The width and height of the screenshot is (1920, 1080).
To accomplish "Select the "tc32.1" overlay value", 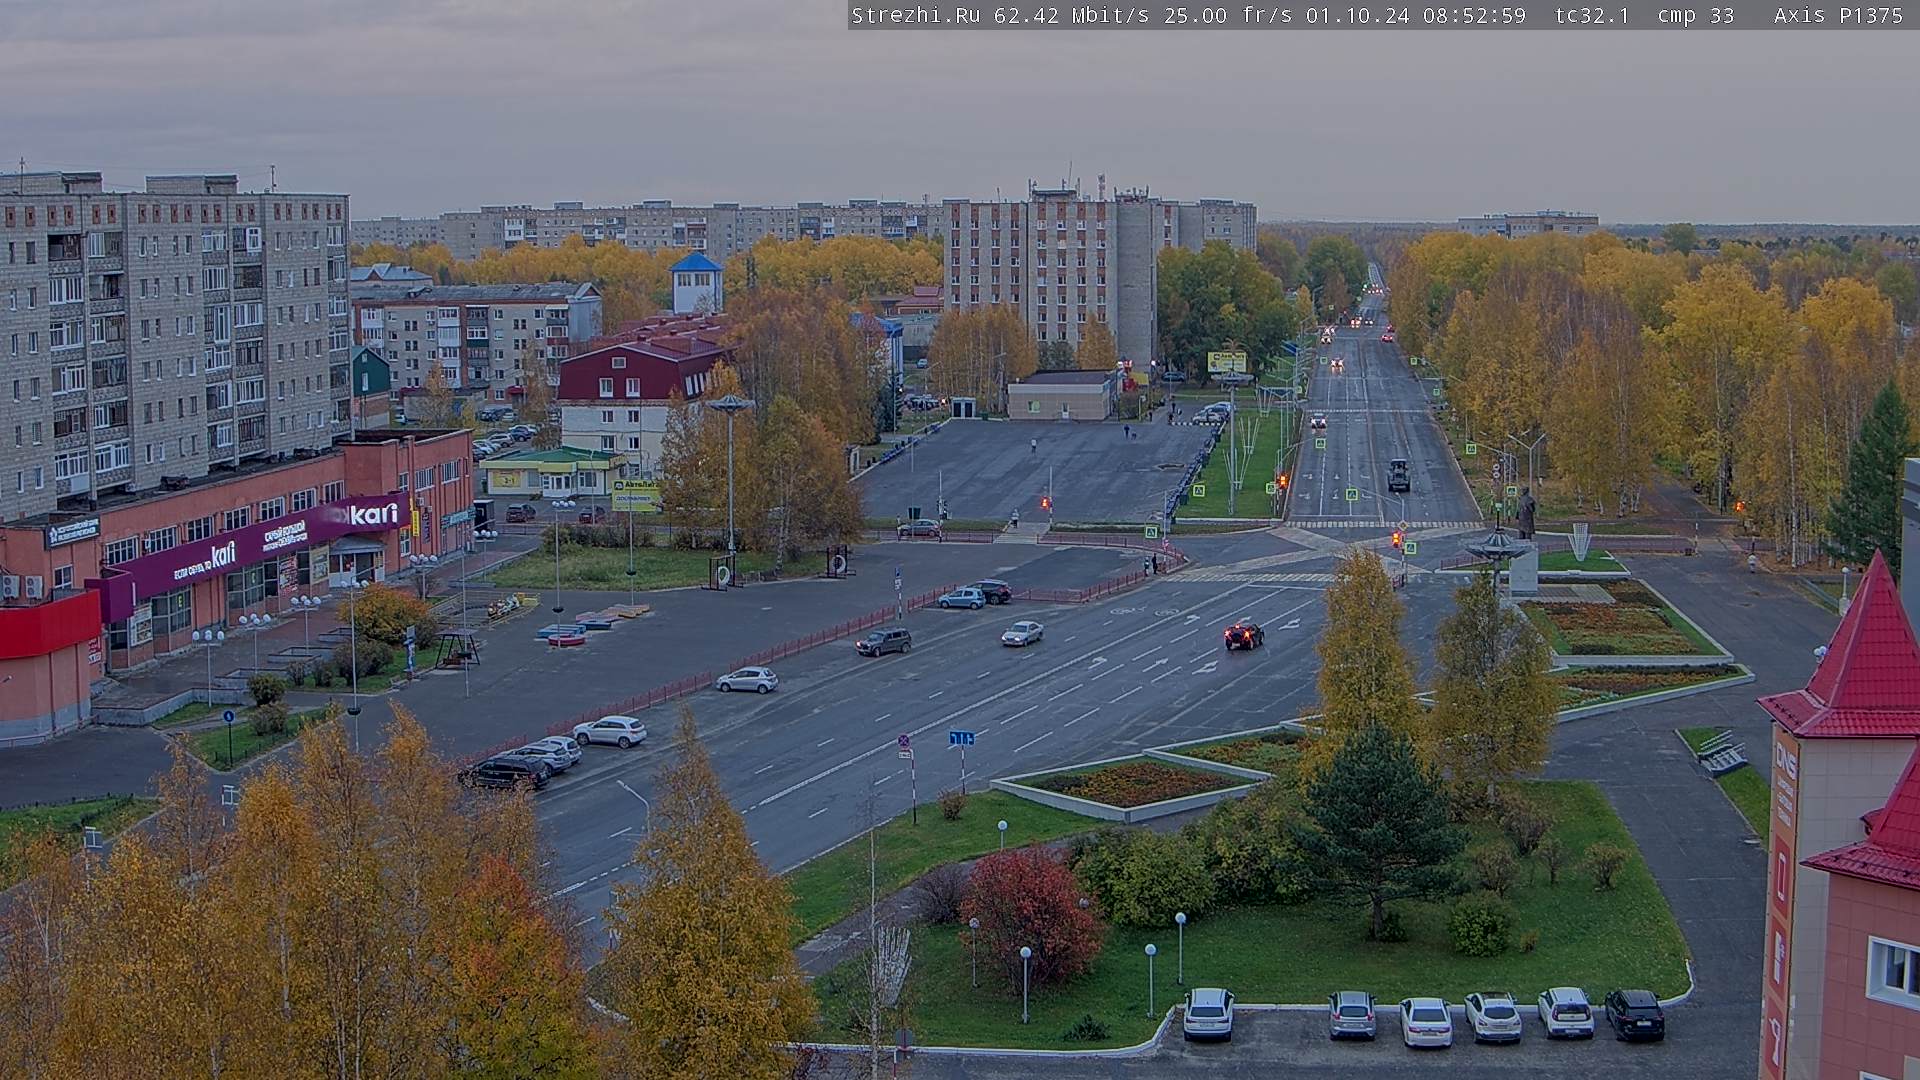I will pos(1592,15).
